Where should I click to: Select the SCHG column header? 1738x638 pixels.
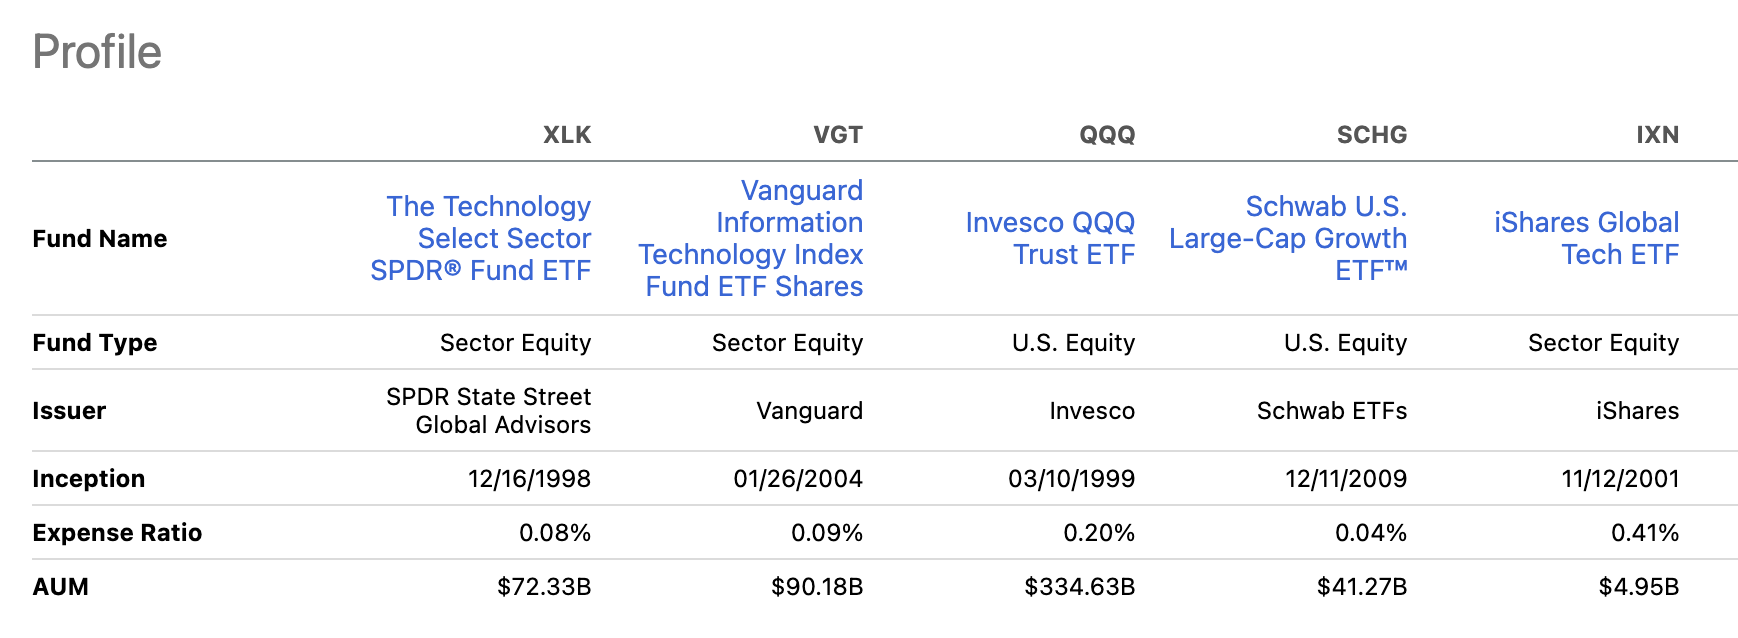(1371, 135)
